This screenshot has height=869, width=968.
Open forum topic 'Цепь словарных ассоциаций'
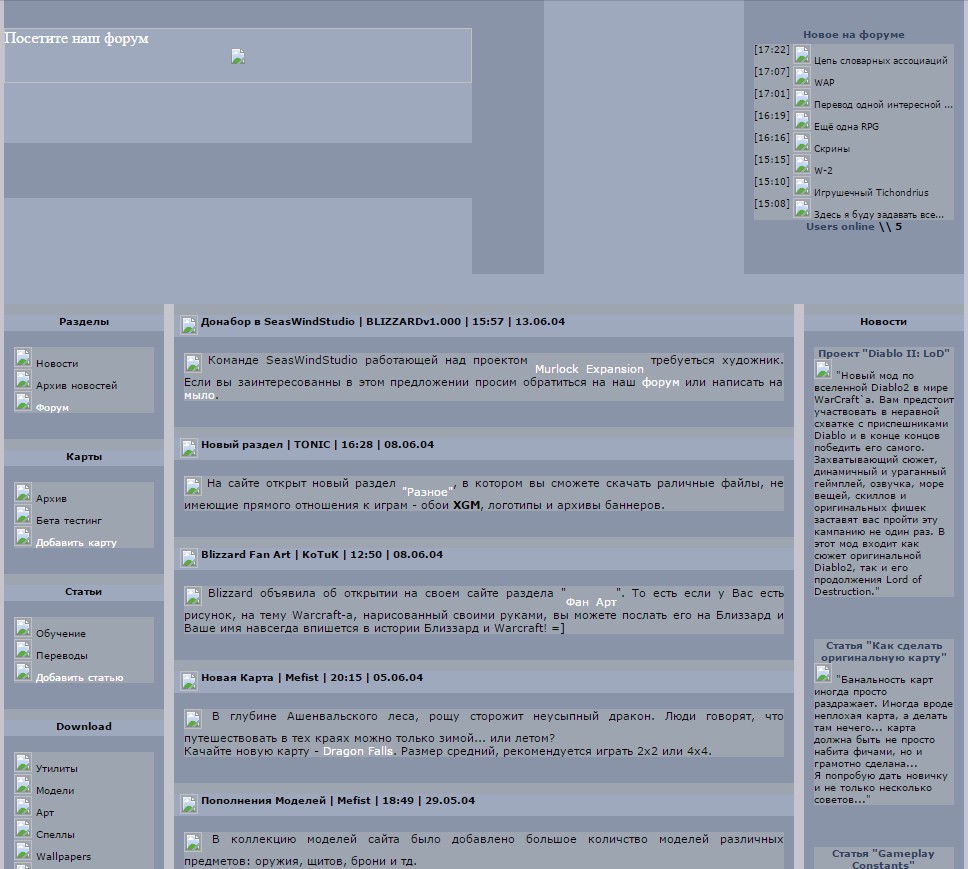click(x=880, y=60)
